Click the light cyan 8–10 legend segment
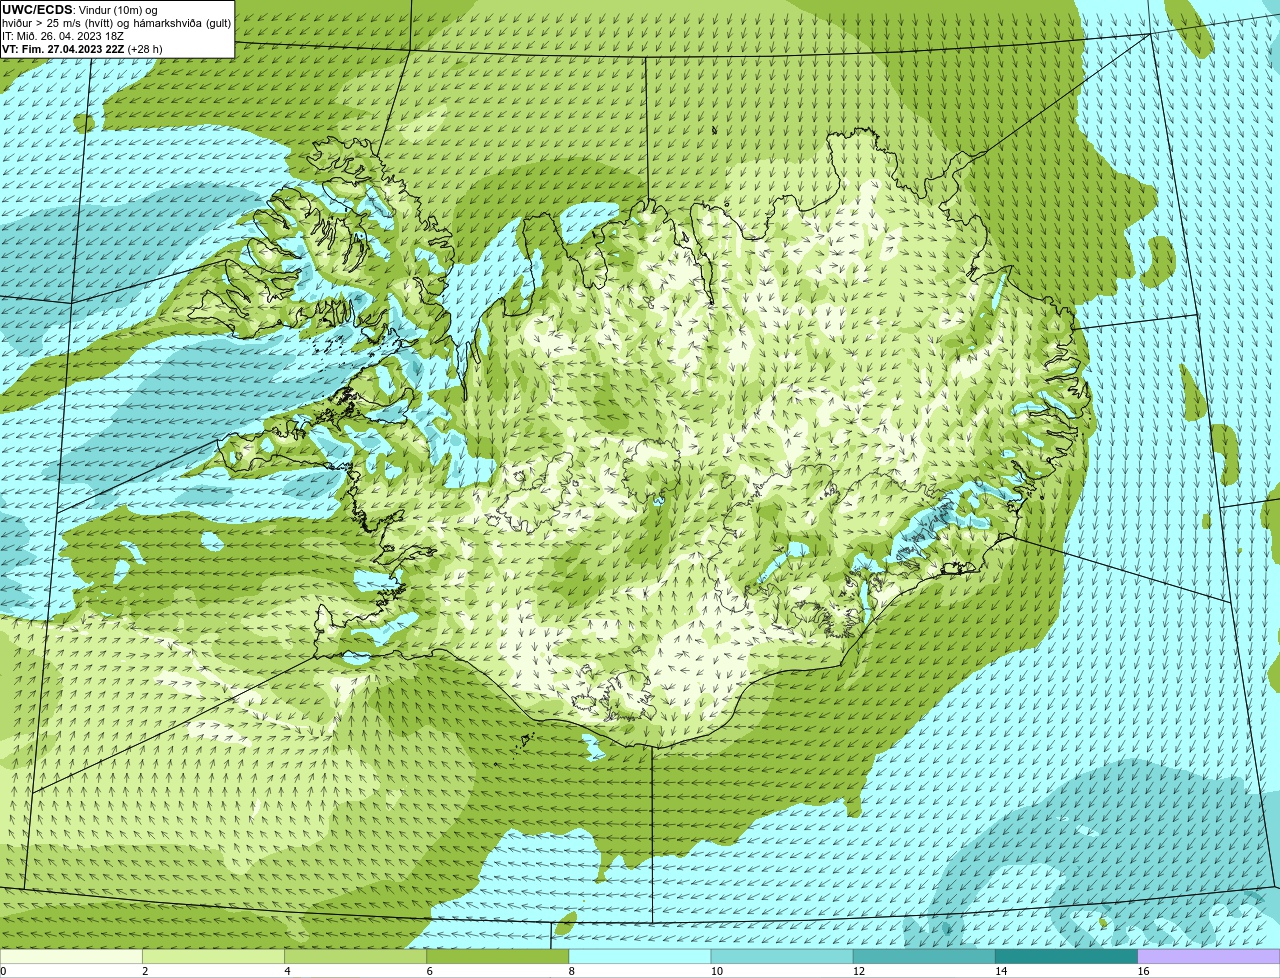 640,957
